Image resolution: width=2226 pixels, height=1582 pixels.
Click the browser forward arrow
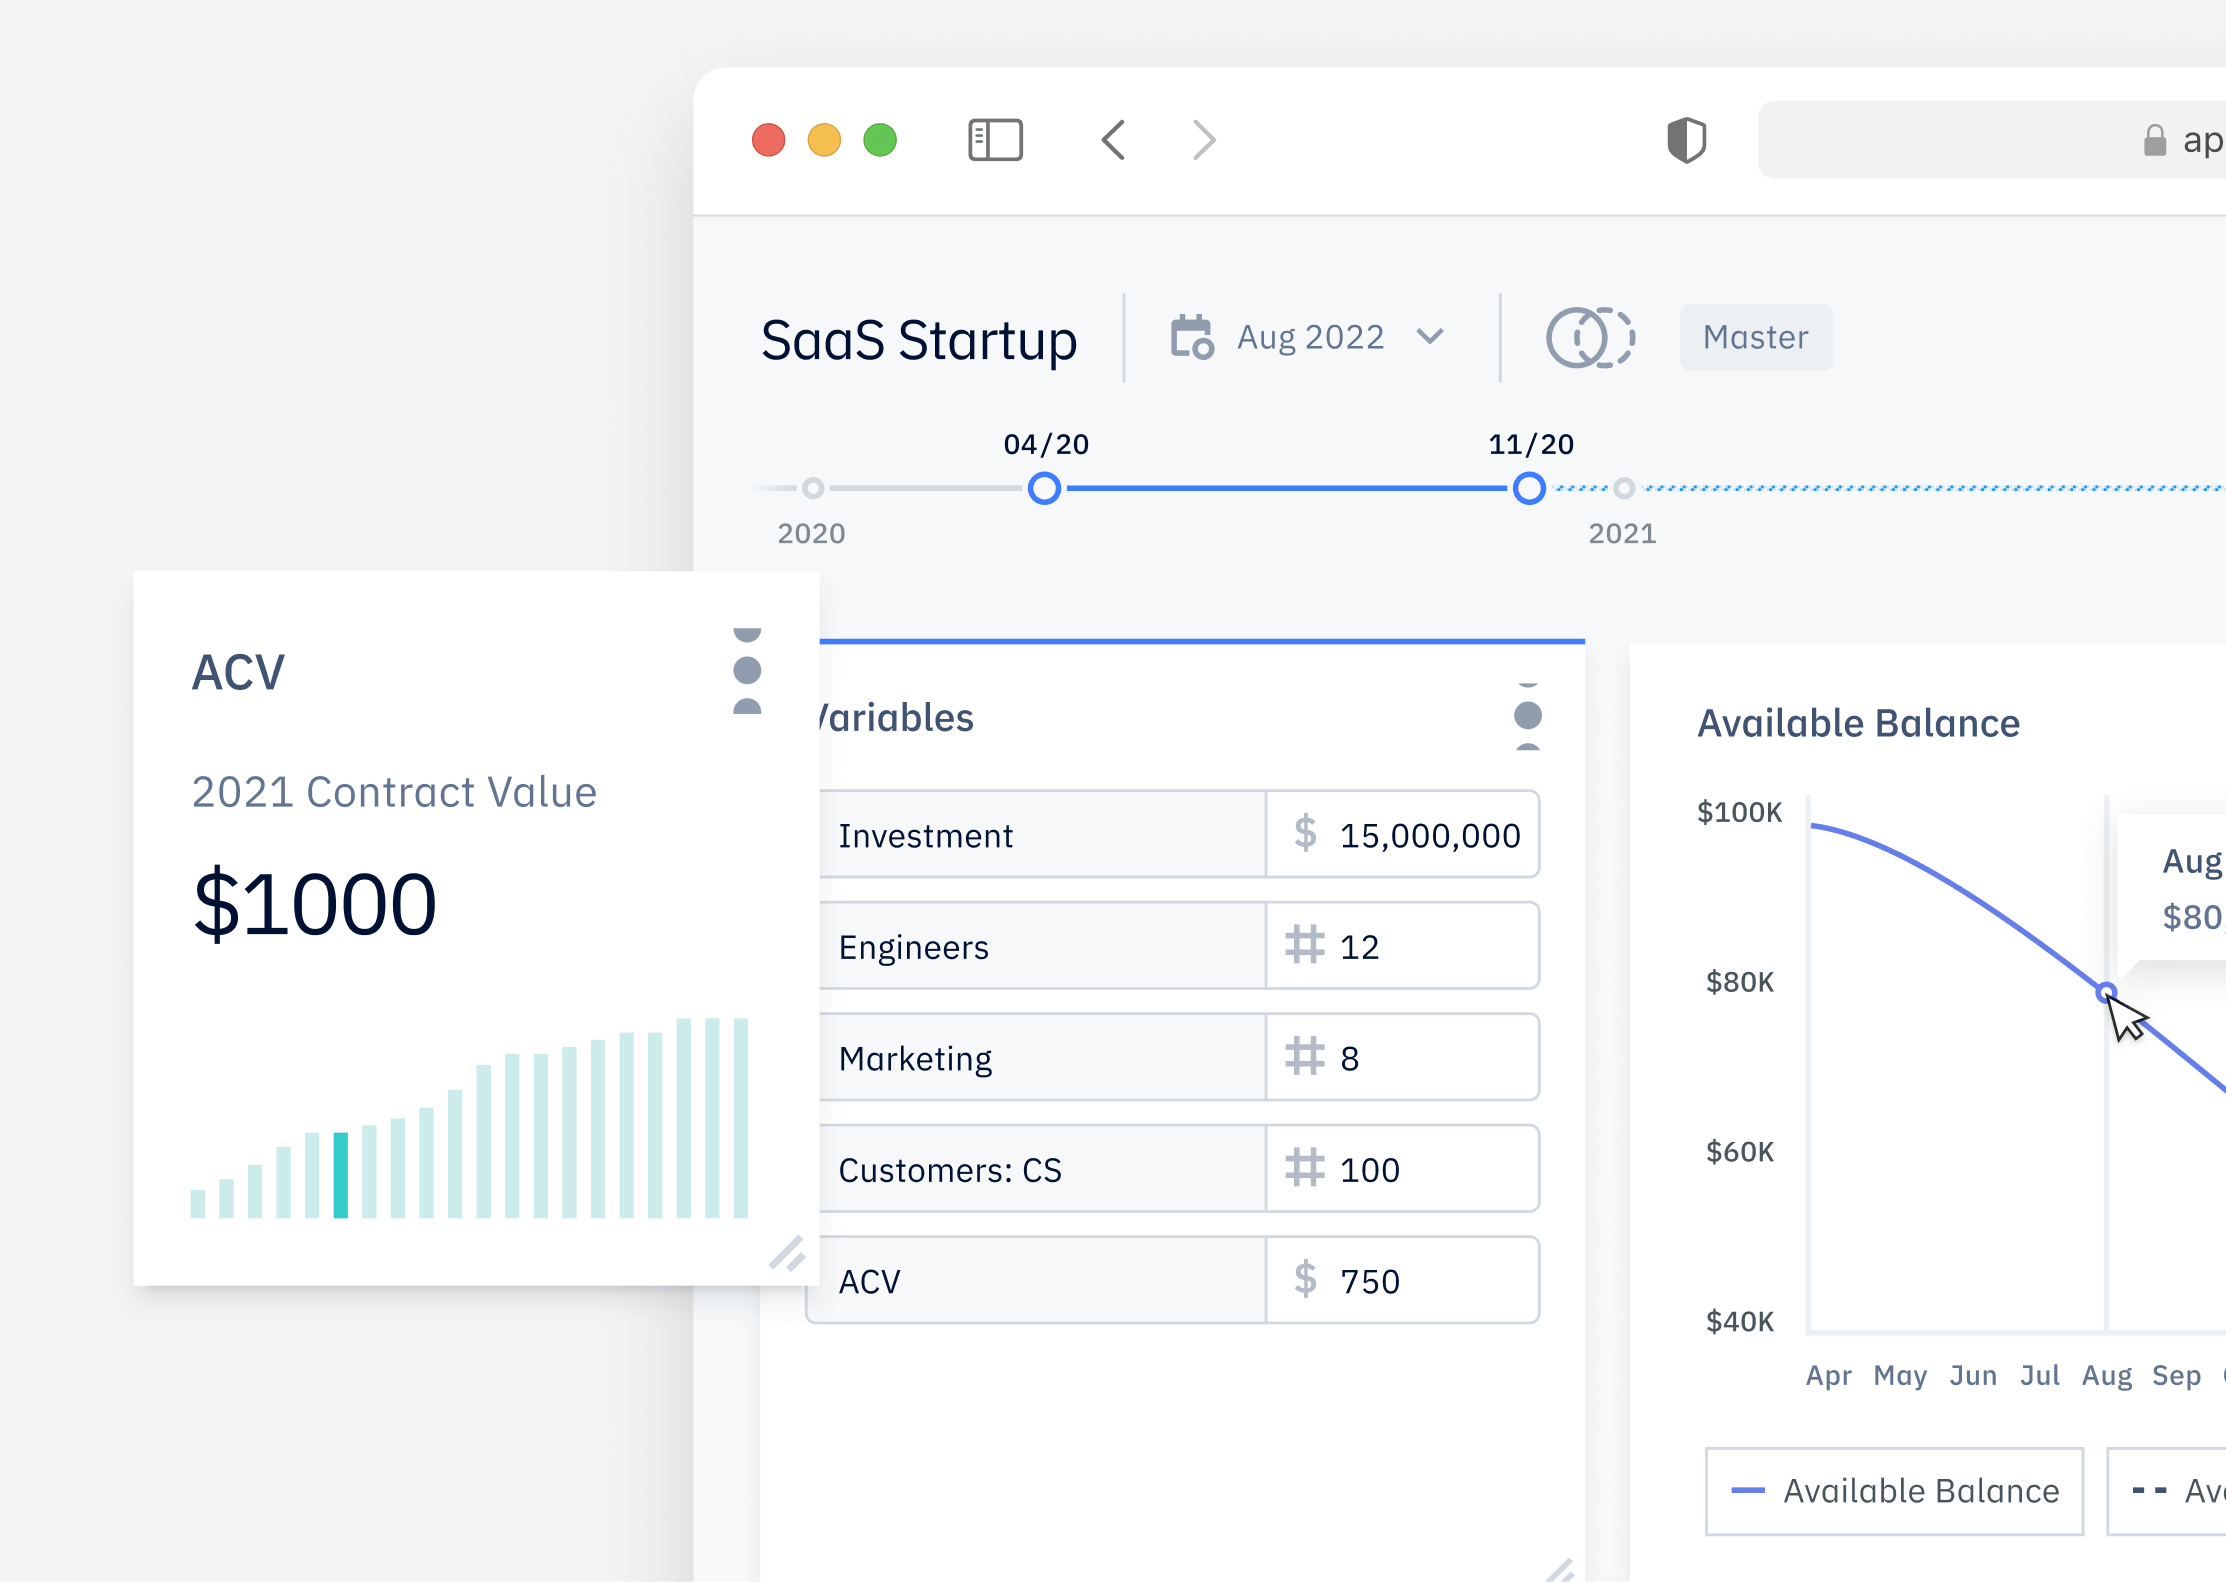[1204, 140]
